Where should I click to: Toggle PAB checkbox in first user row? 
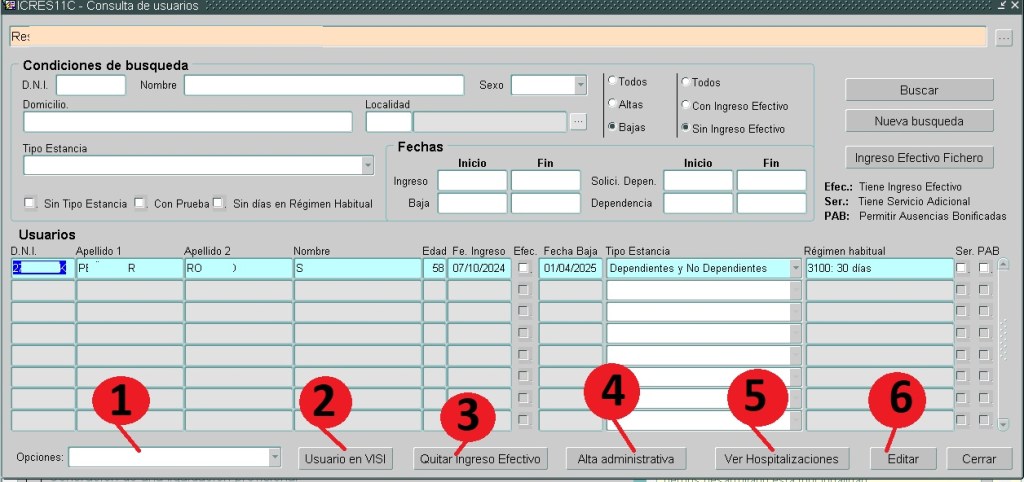click(x=984, y=268)
